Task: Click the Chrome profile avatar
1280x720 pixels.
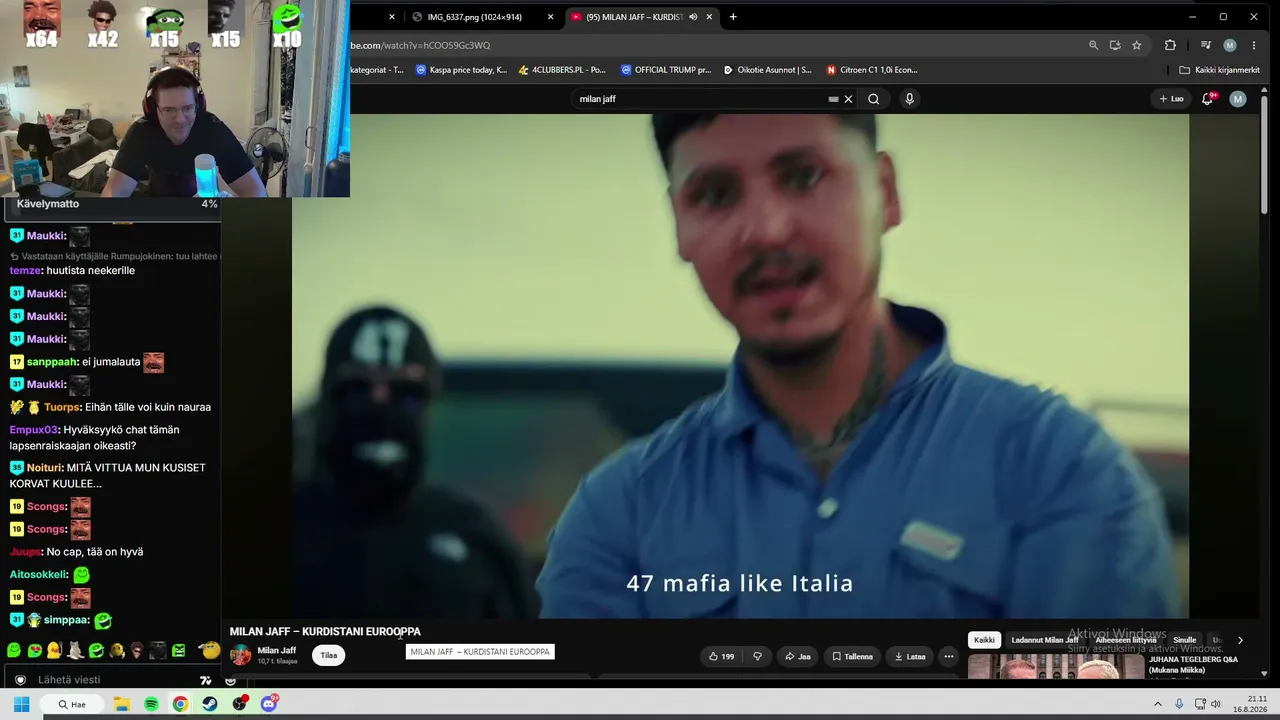Action: (x=1230, y=45)
